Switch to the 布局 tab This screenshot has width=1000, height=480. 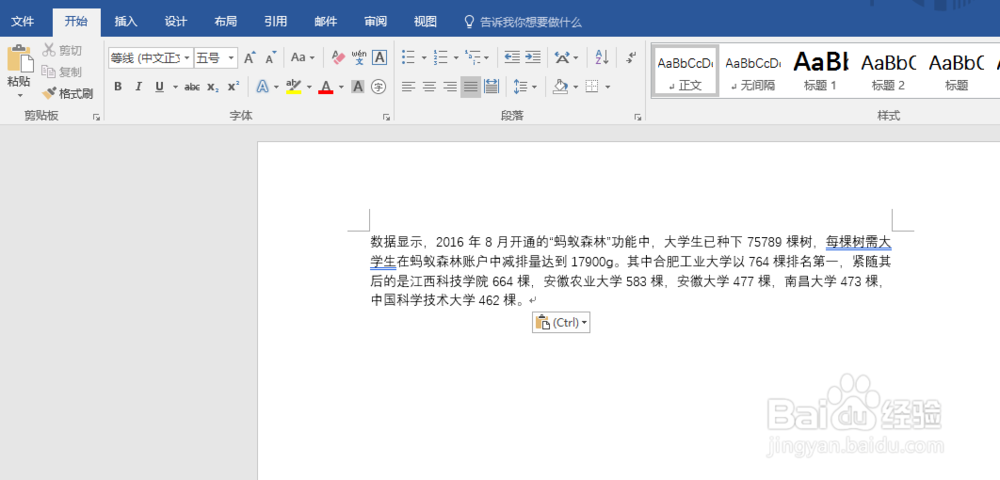pos(225,22)
